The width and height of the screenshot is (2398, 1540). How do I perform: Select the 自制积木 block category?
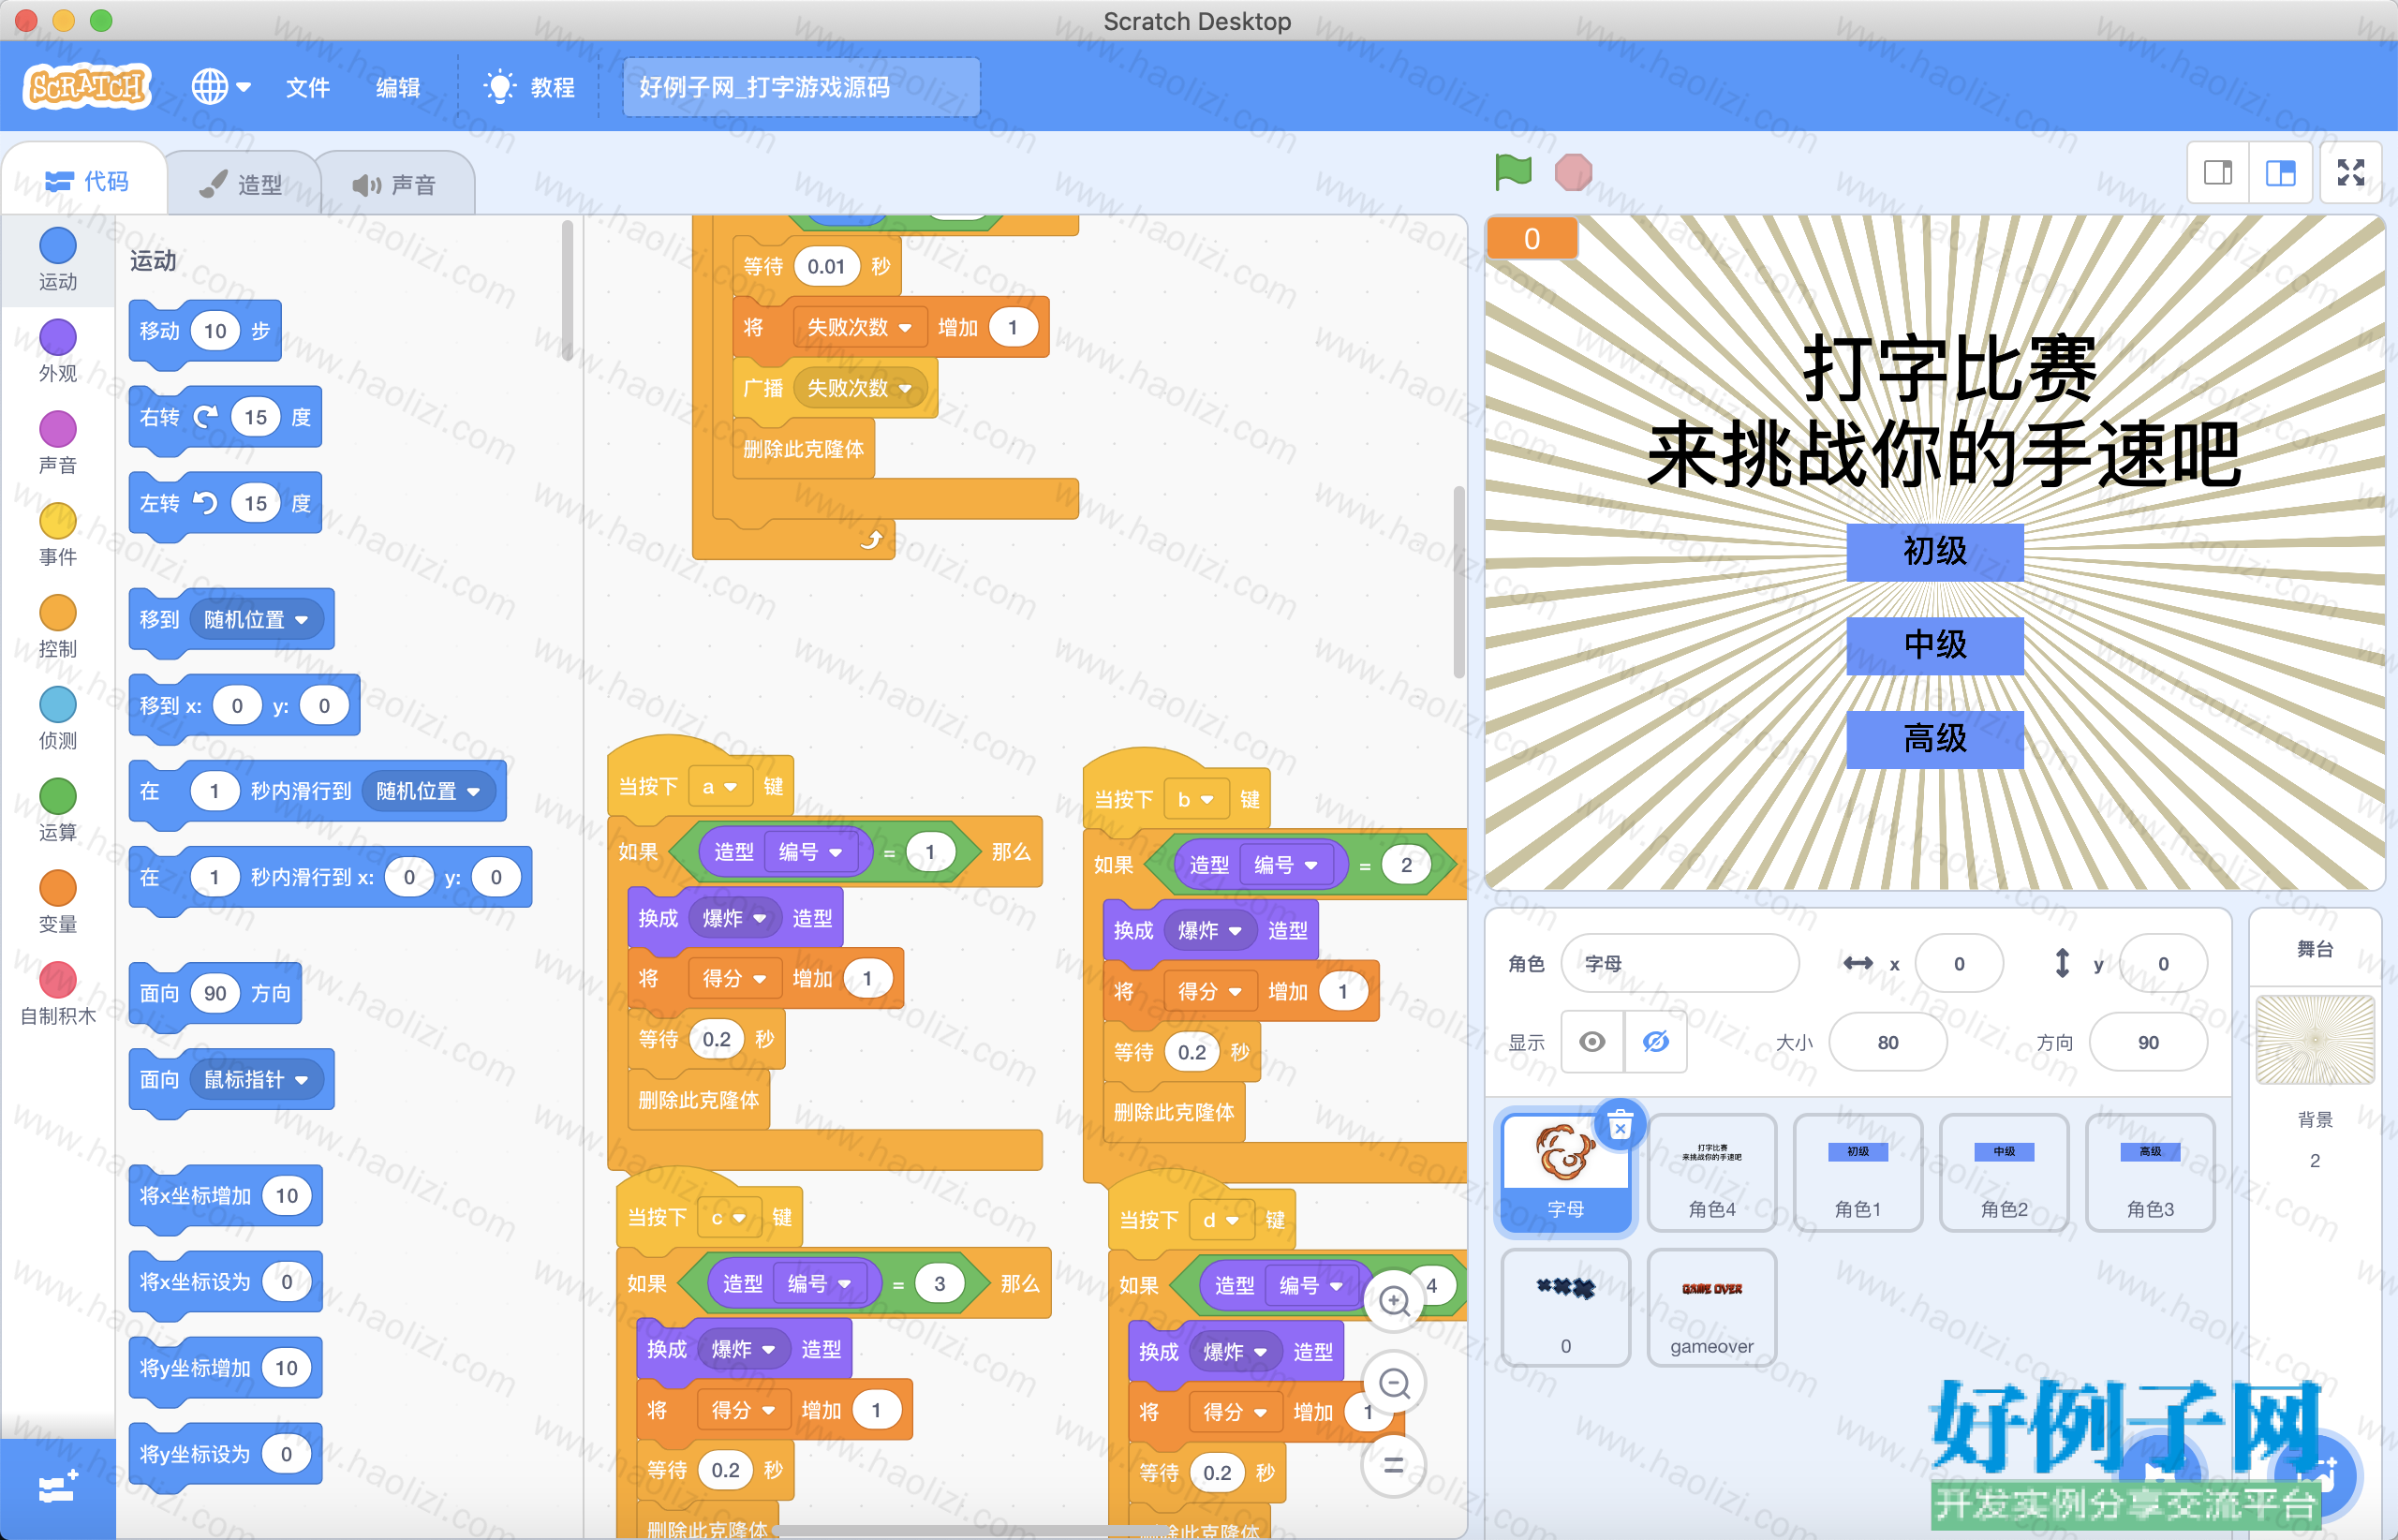pos(58,995)
